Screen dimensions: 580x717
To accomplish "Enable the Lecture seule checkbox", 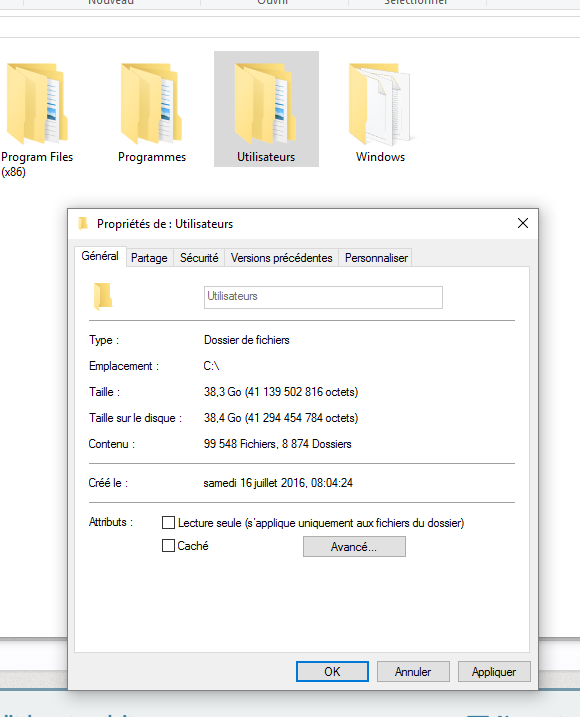I will click(x=168, y=522).
